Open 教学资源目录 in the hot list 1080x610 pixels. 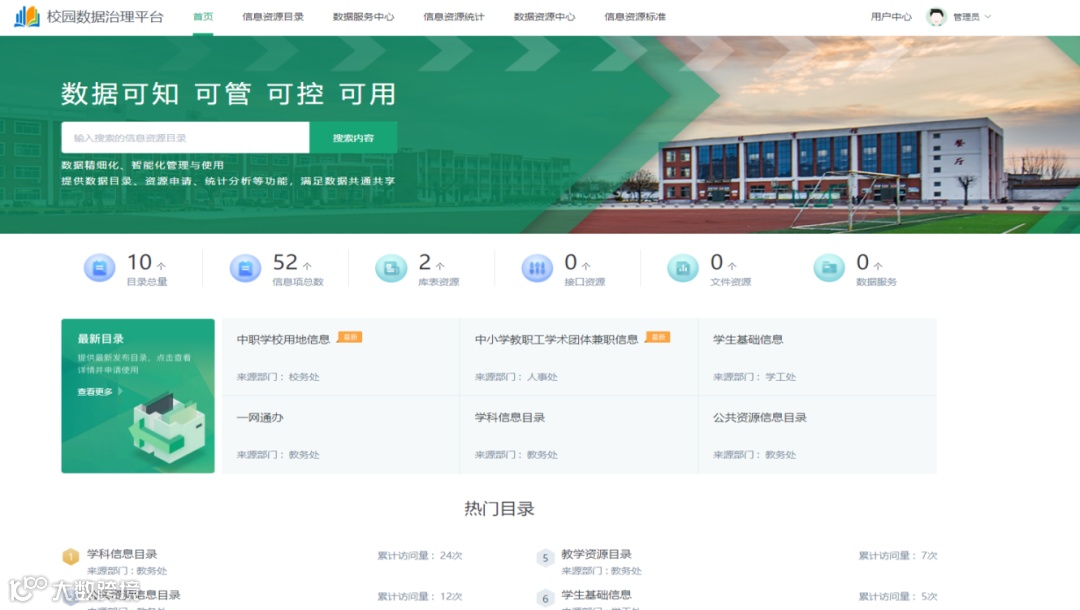[x=596, y=554]
